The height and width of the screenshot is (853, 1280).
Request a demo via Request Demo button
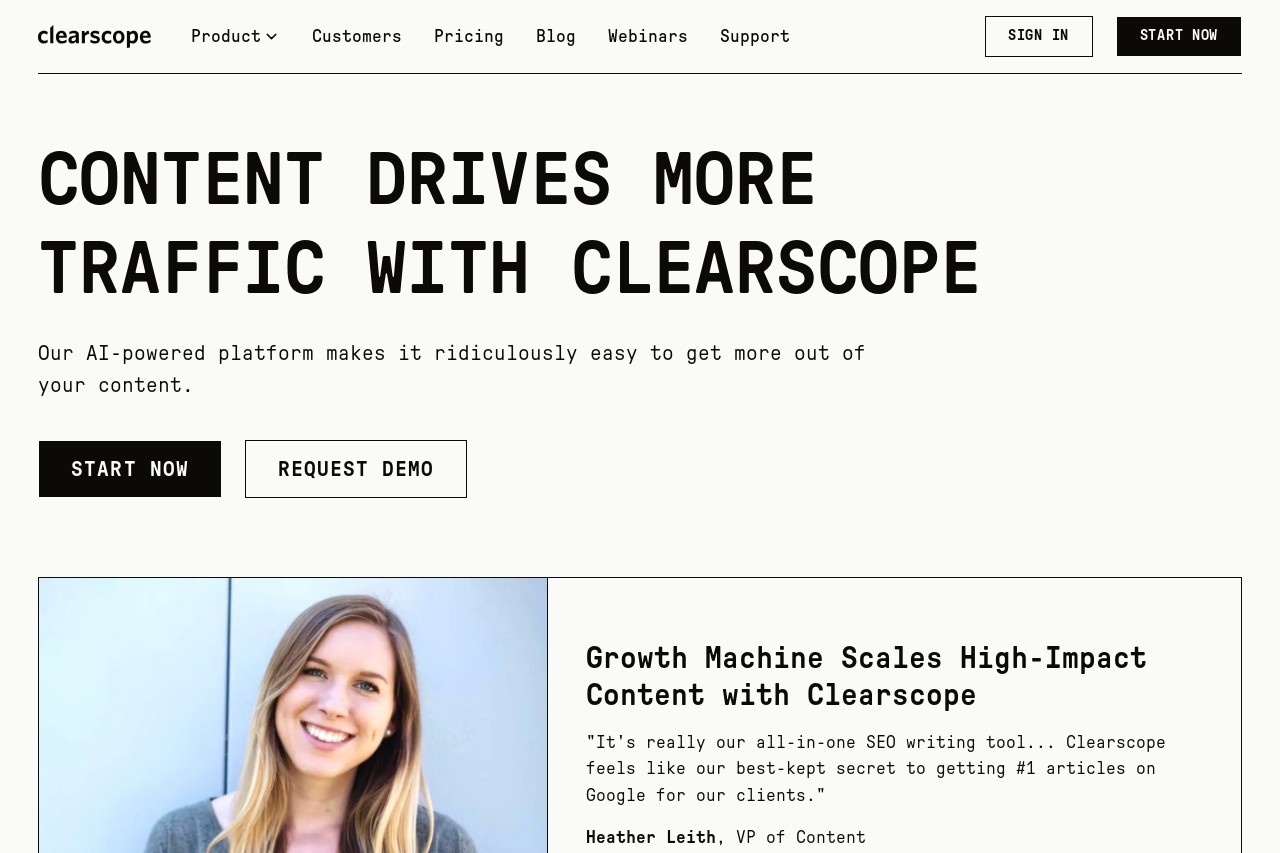point(356,469)
